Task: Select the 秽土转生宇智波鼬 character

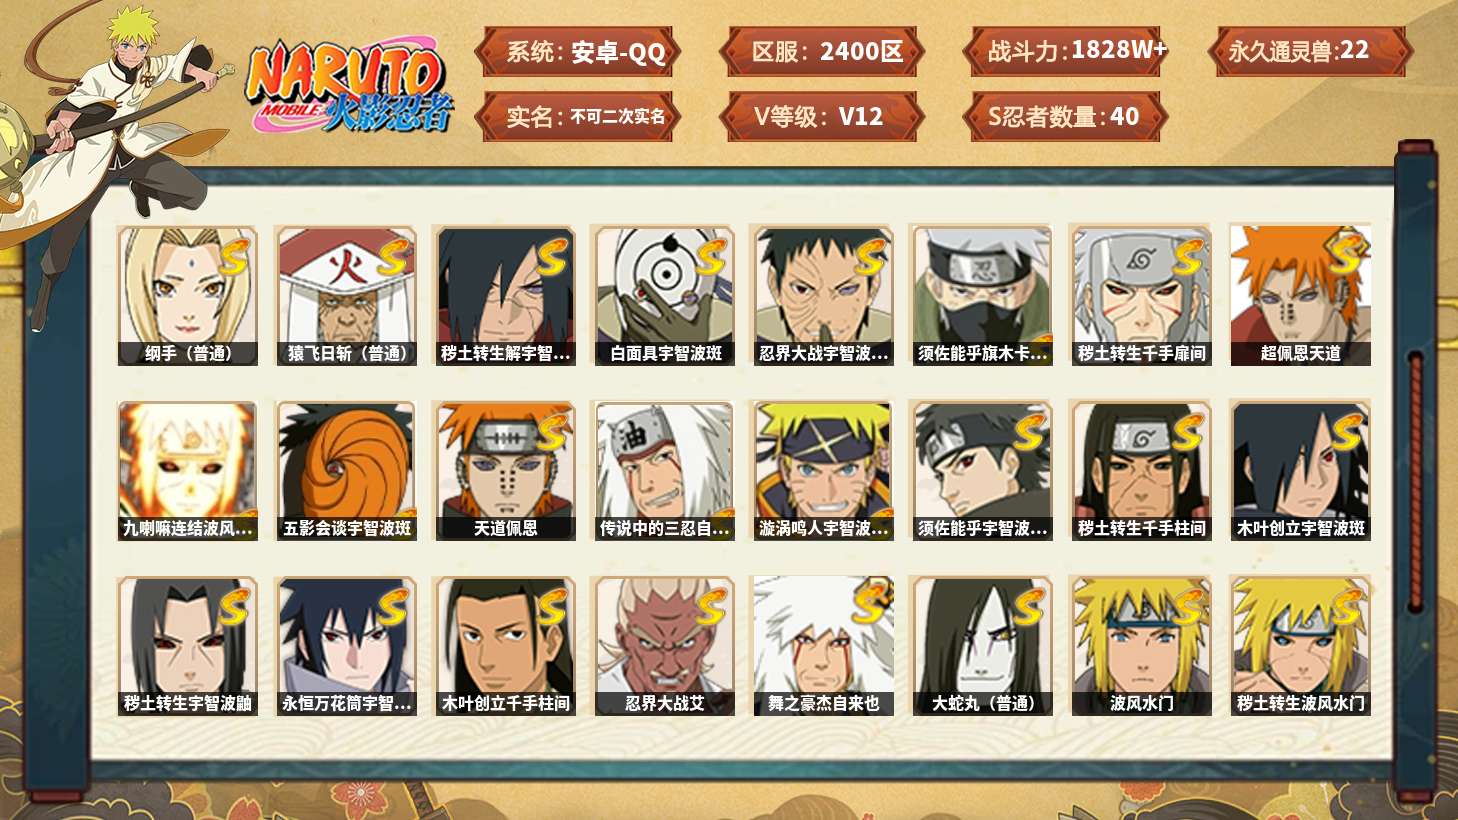Action: [x=187, y=646]
